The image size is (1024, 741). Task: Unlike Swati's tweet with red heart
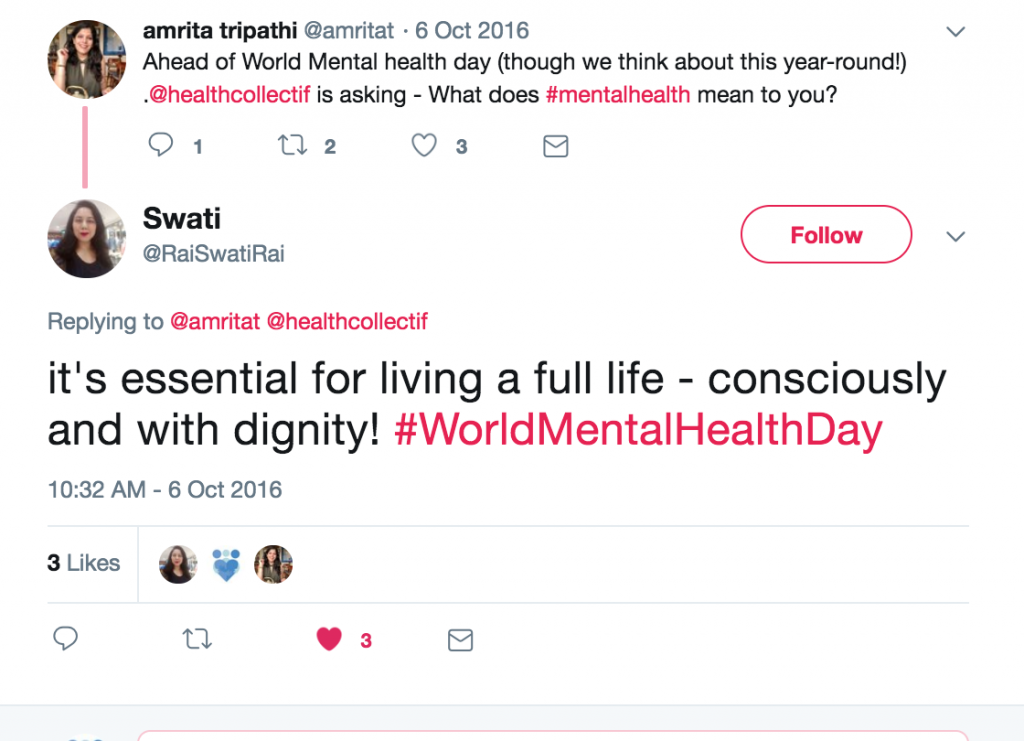point(329,639)
